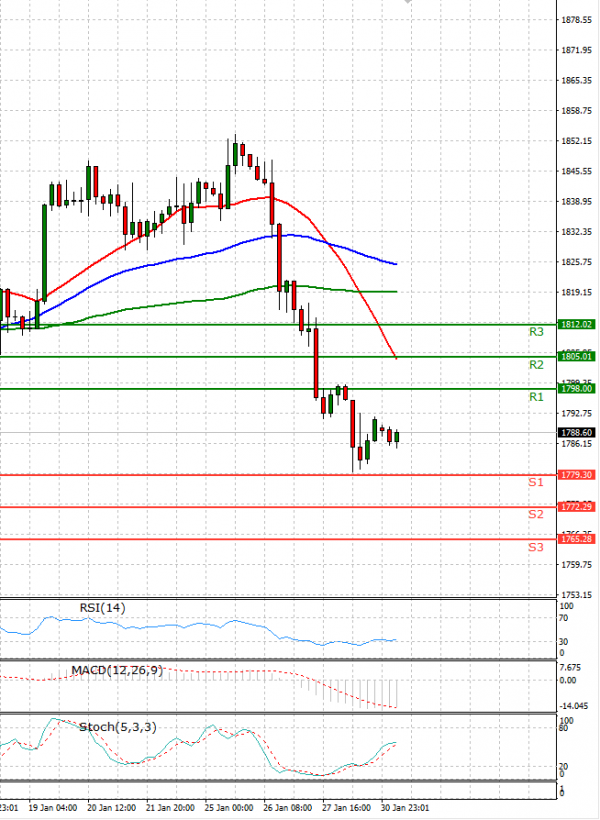600x820 pixels.
Task: Click the 26 Jan 08:00 time label
Action: pyautogui.click(x=287, y=808)
